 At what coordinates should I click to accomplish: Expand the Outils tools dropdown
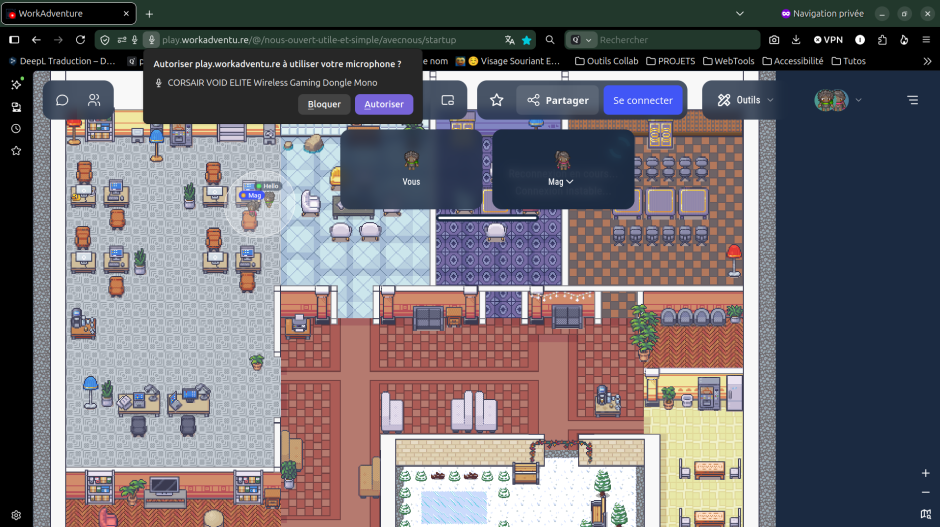coord(745,100)
